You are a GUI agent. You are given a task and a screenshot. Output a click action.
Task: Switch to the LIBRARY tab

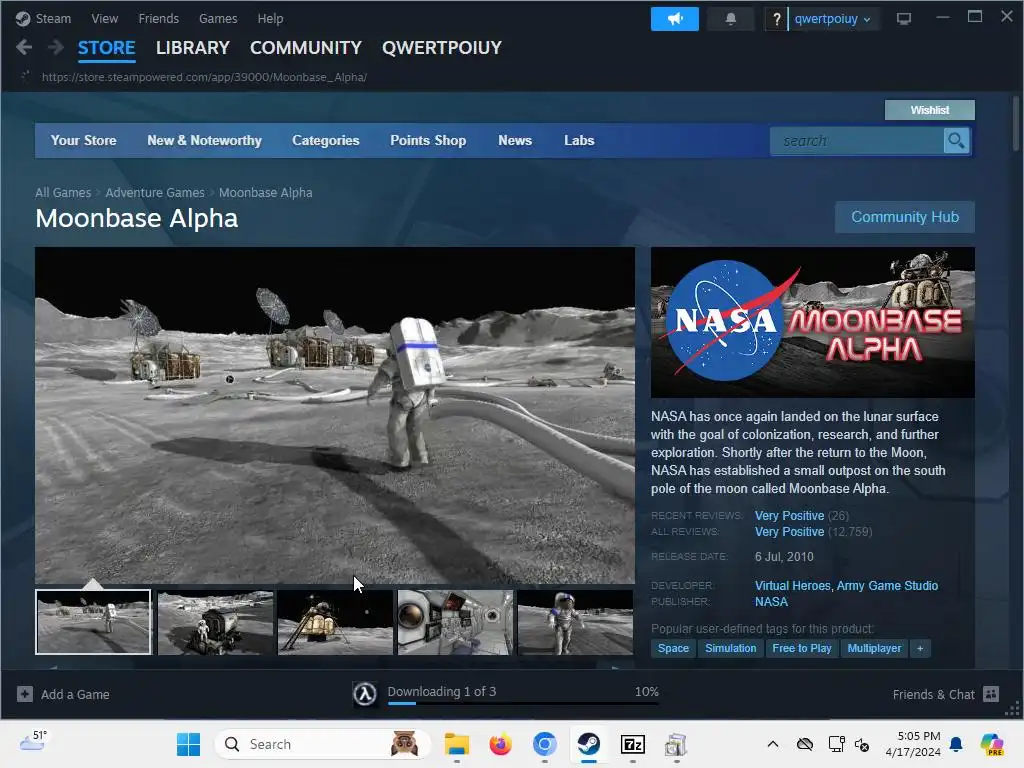(x=193, y=48)
